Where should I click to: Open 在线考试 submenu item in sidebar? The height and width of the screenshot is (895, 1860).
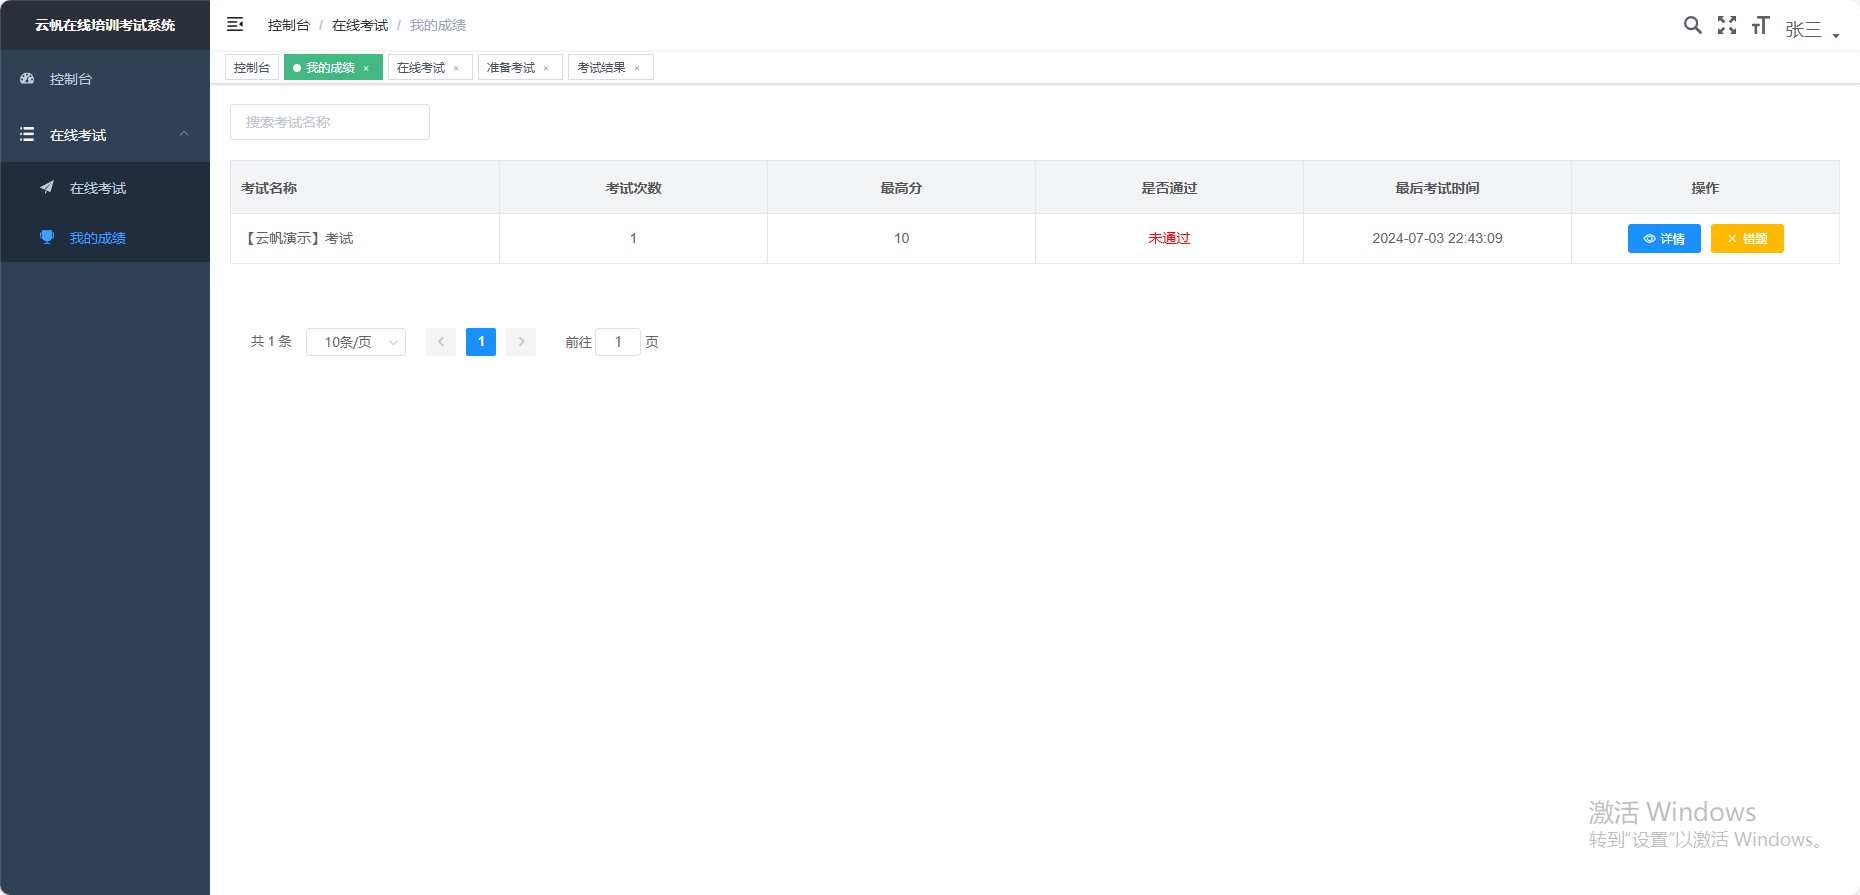click(x=105, y=188)
